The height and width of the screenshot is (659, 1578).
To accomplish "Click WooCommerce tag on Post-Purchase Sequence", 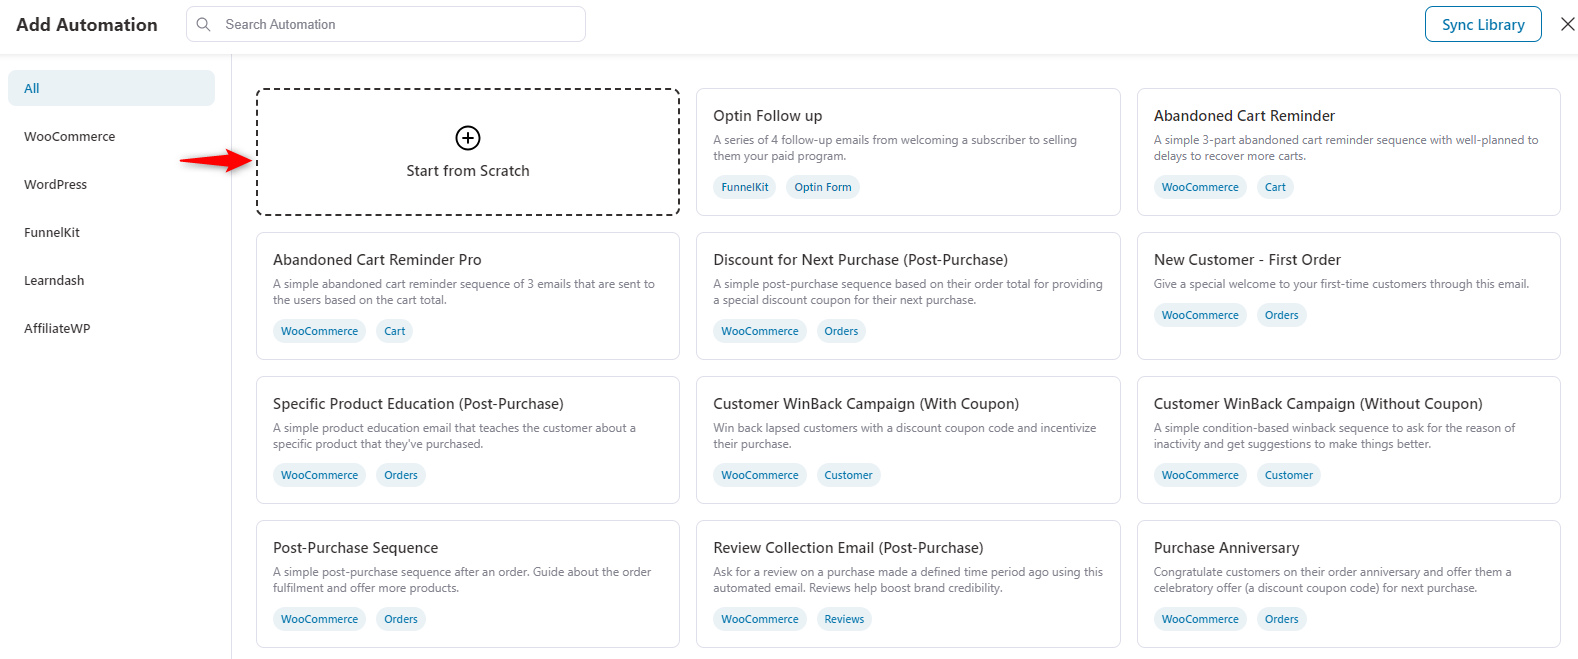I will tap(319, 619).
